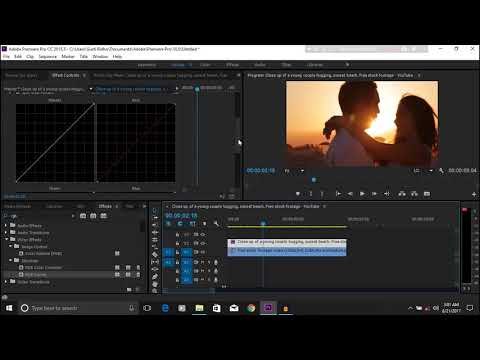
Task: Open the Marker menu
Action: tap(68, 56)
